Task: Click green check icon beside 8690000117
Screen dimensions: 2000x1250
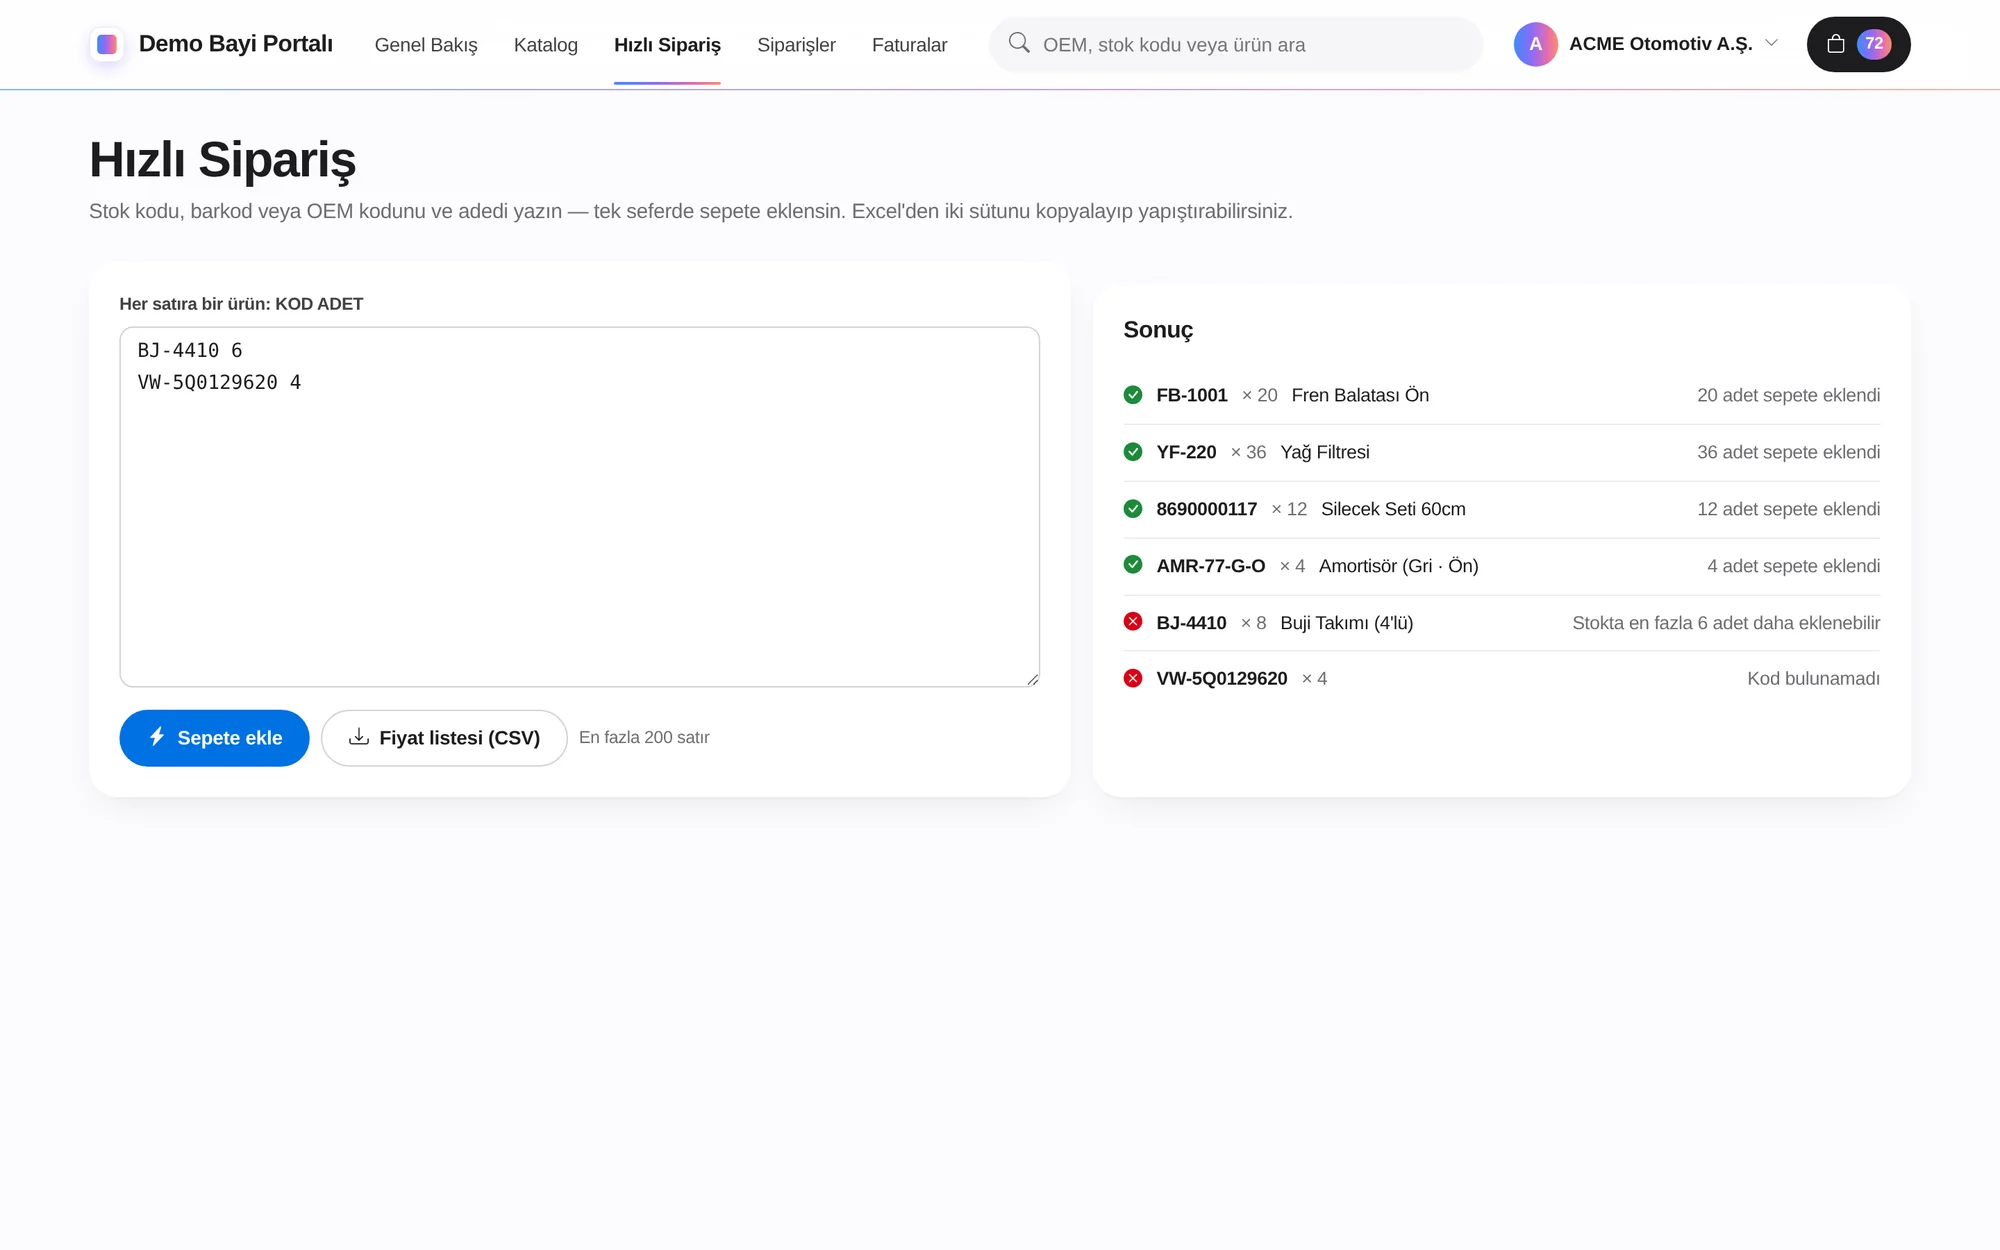Action: point(1133,509)
